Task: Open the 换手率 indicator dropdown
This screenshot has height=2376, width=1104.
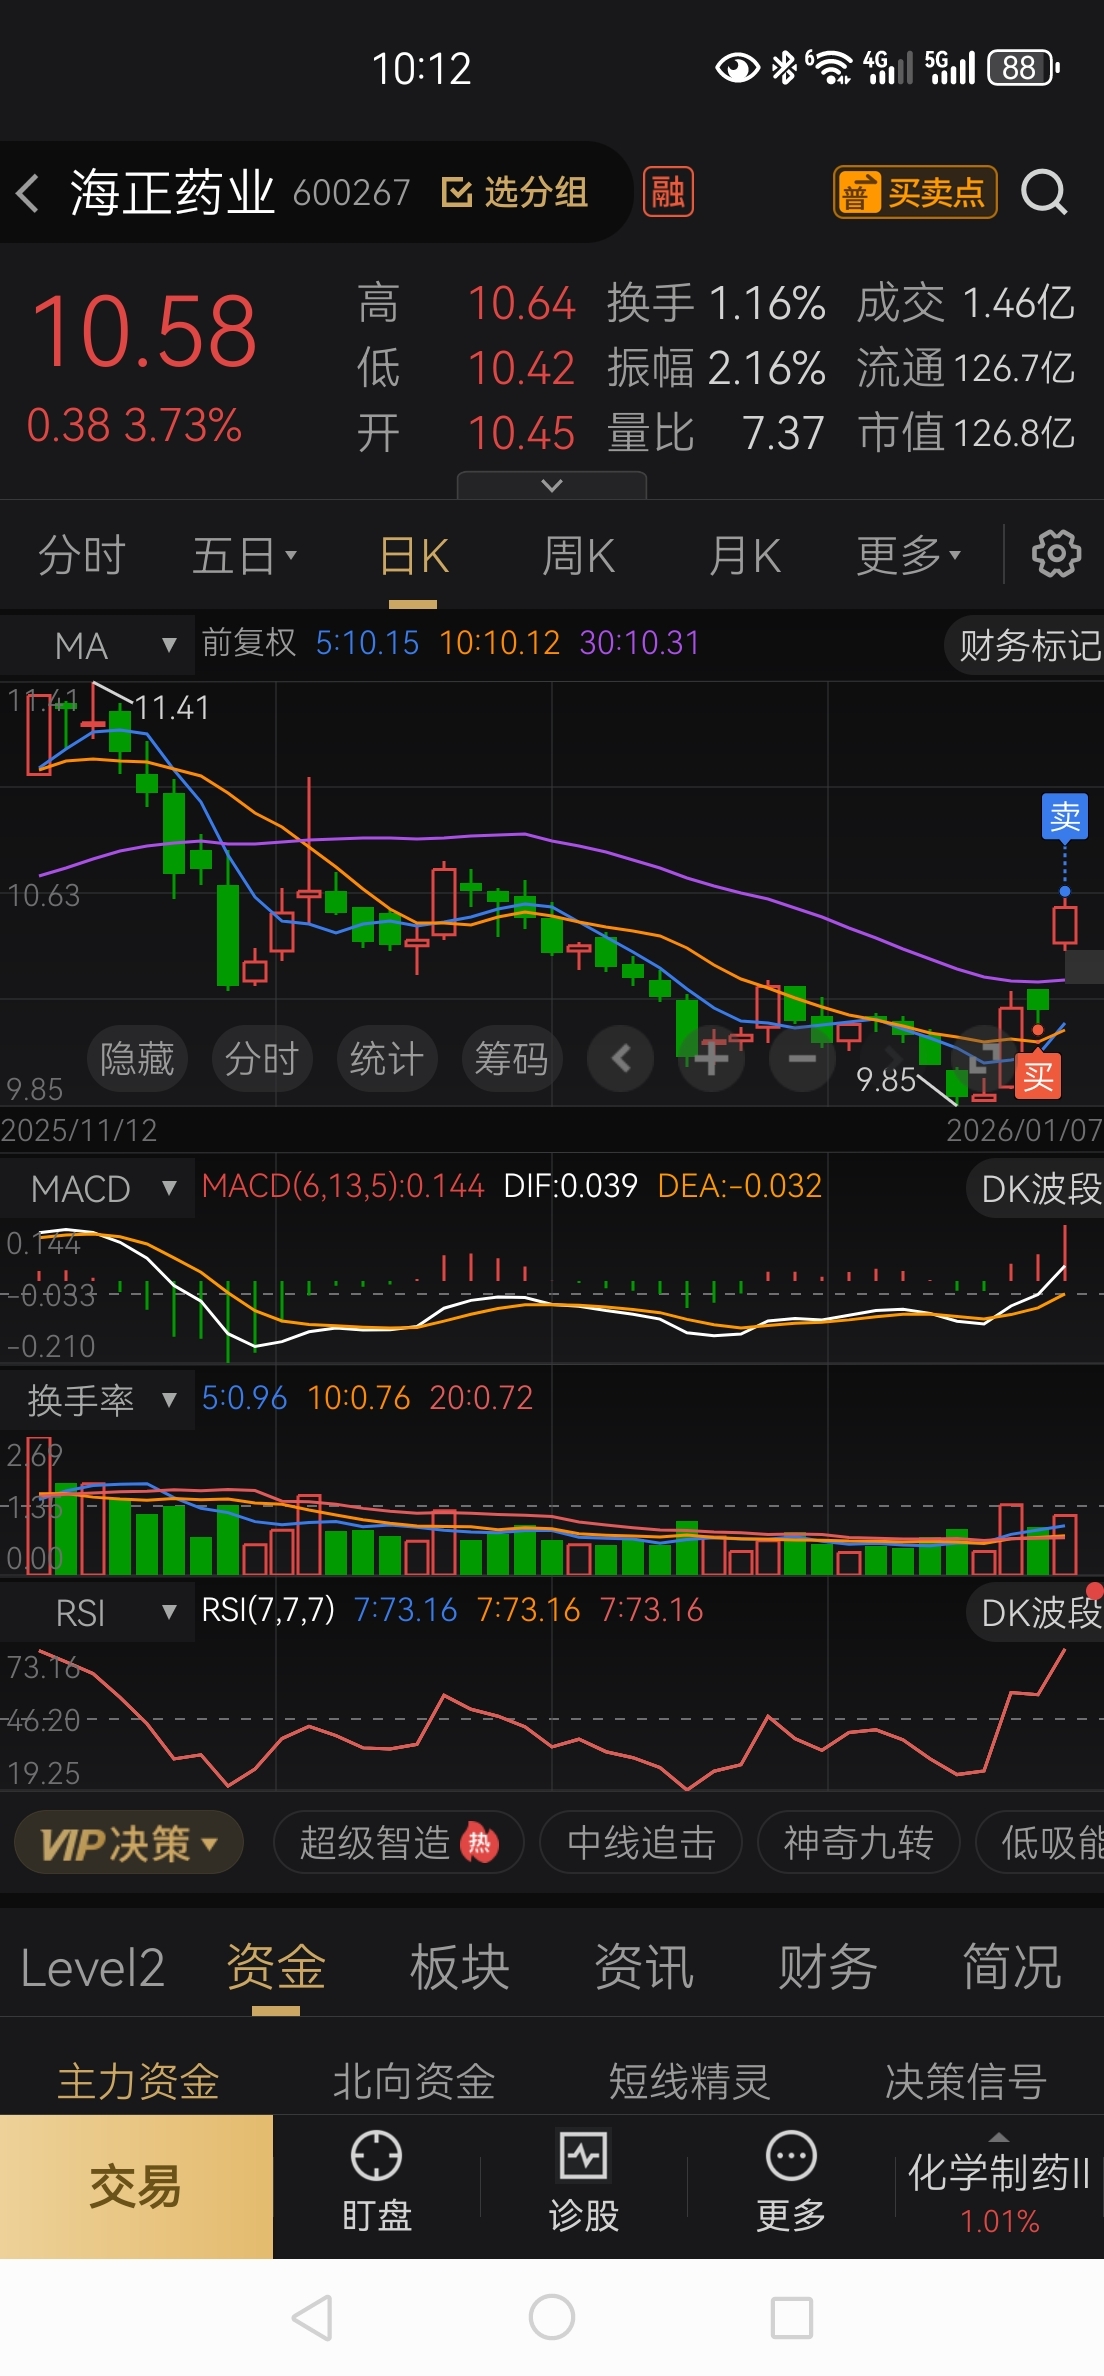Action: (x=97, y=1401)
